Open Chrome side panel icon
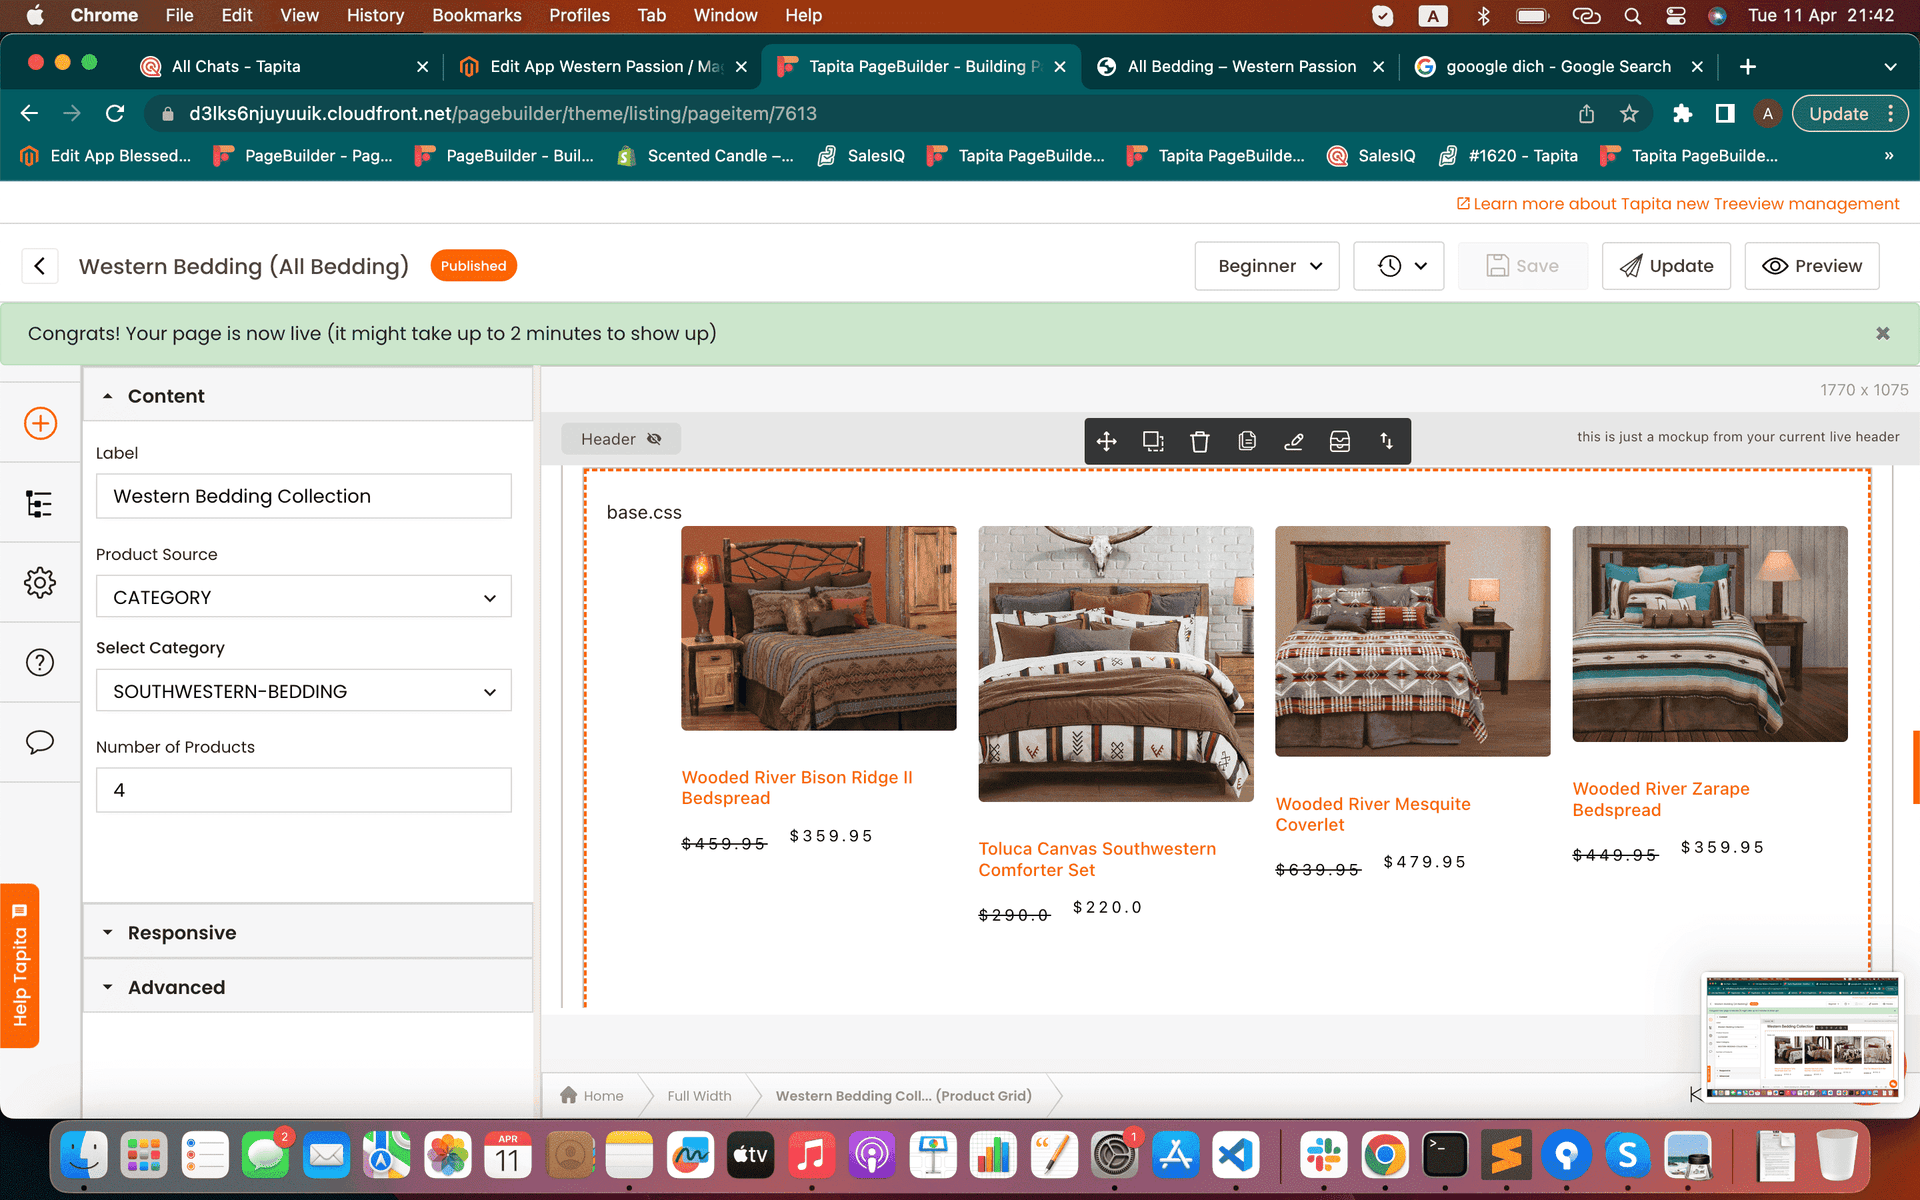The width and height of the screenshot is (1920, 1200). click(x=1725, y=114)
